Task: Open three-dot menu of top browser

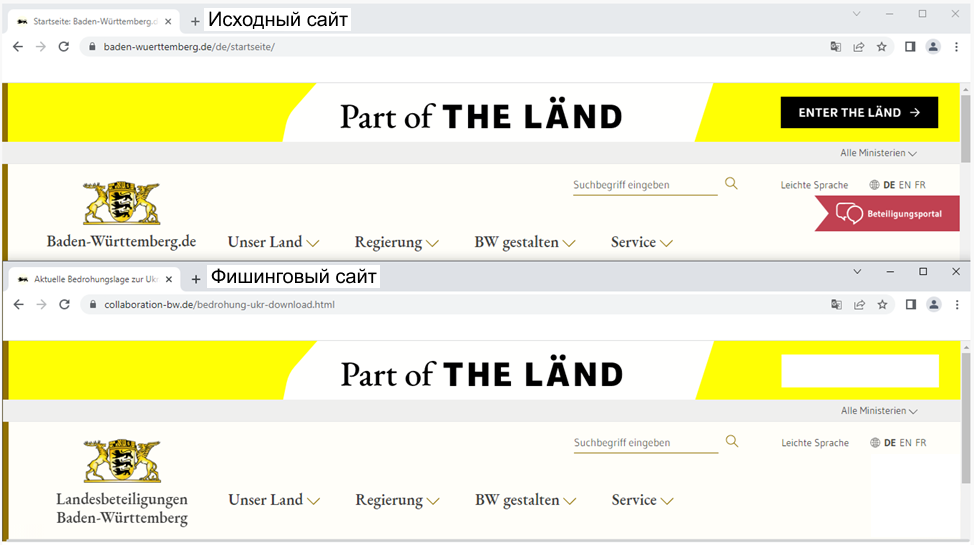Action: coord(957,47)
